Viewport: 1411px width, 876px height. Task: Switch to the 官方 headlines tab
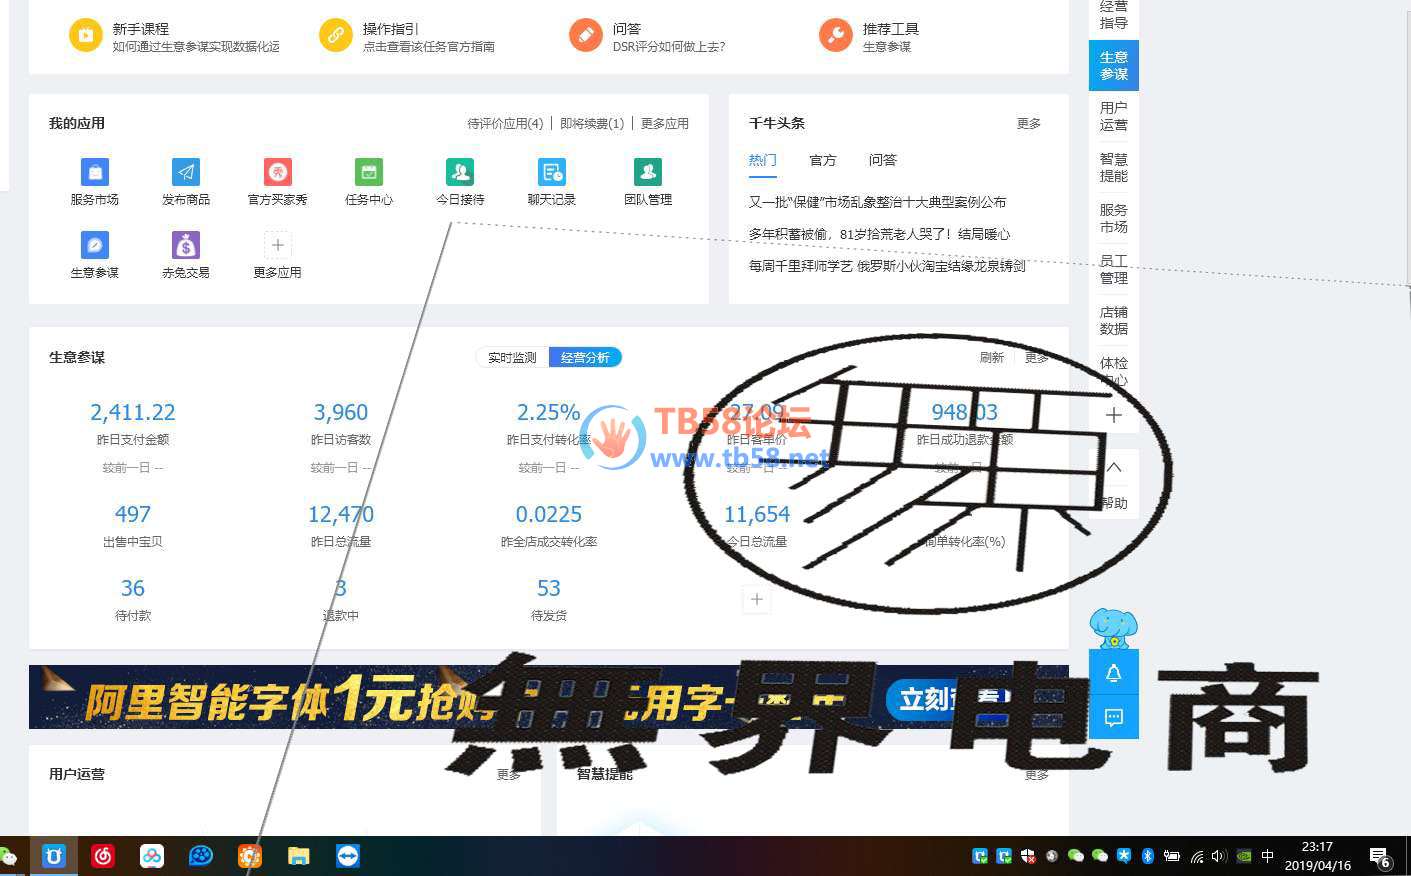tap(822, 160)
